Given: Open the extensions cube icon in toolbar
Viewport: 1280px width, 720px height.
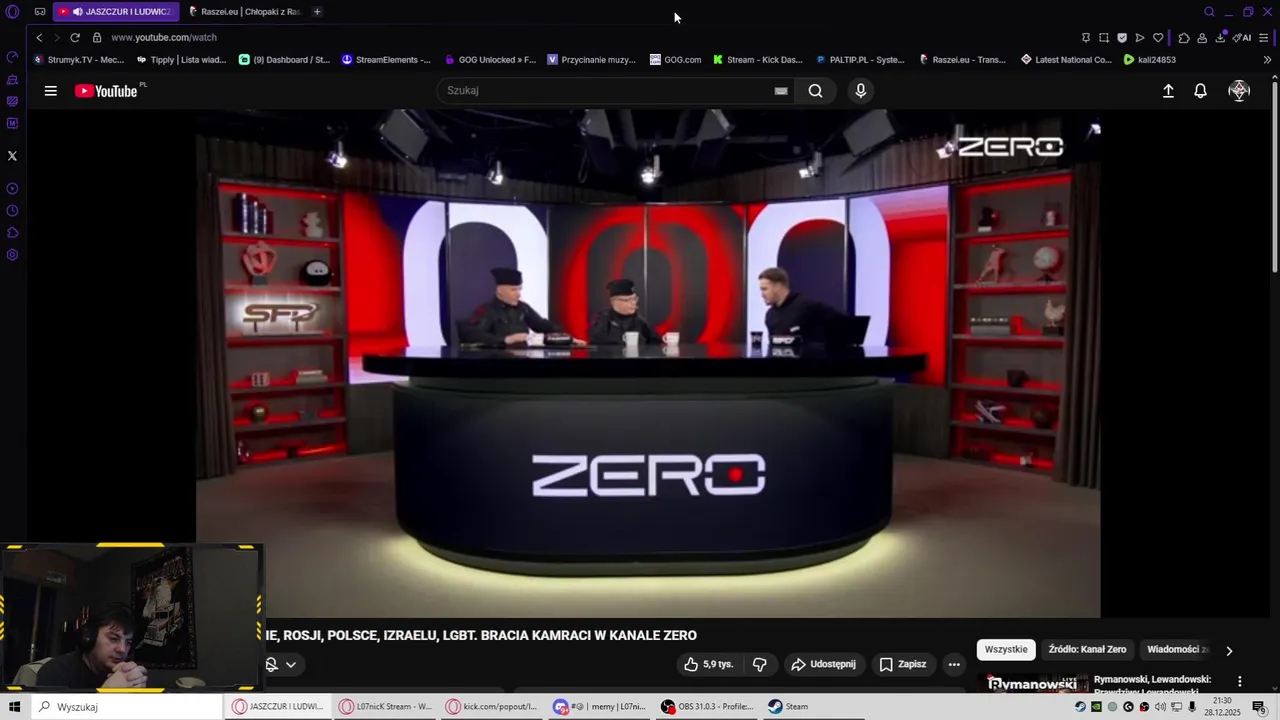Looking at the screenshot, I should [1184, 38].
